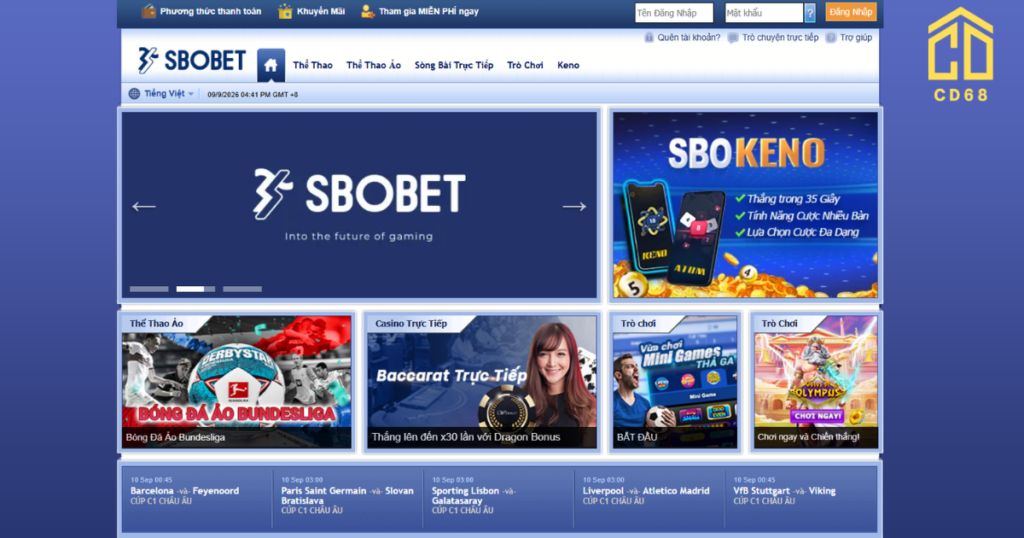Open Thể Thao menu
This screenshot has height=538, width=1024.
(x=313, y=65)
